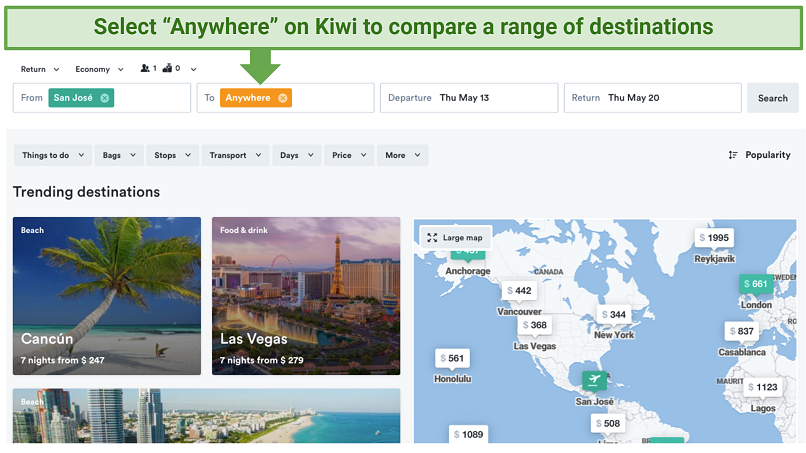
Task: Remove San José from the From field
Action: pos(104,98)
